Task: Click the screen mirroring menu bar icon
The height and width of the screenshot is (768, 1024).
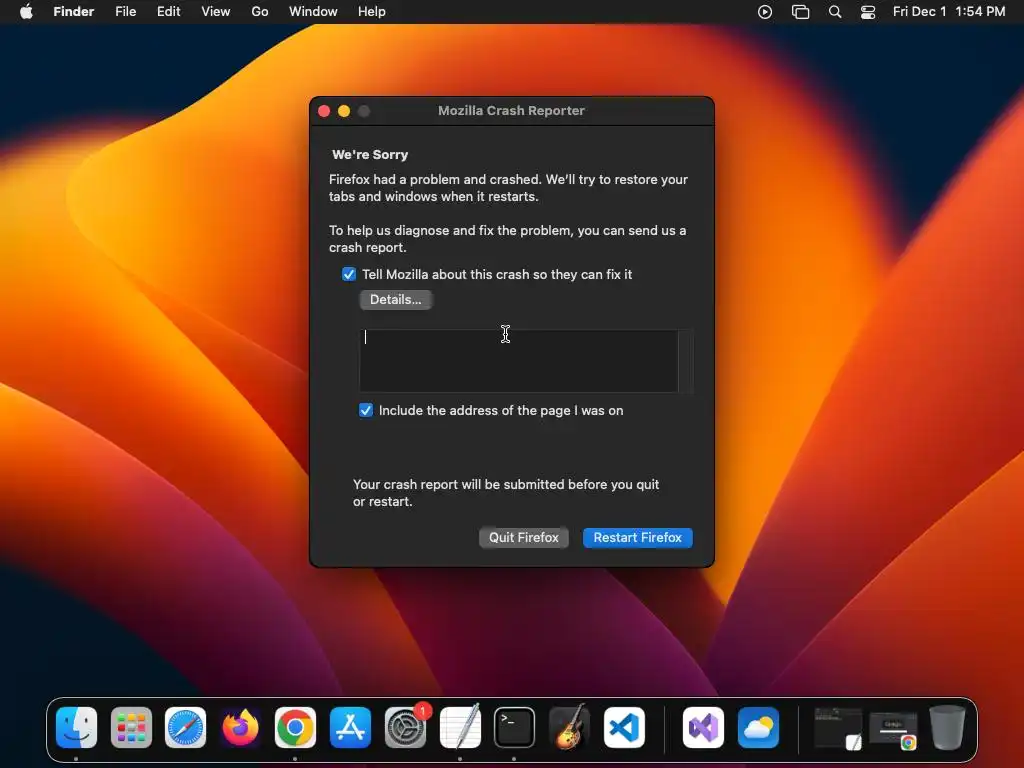Action: (x=801, y=12)
